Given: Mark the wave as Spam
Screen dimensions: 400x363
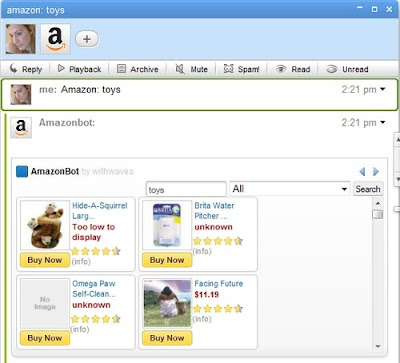Looking at the screenshot, I should pyautogui.click(x=241, y=69).
